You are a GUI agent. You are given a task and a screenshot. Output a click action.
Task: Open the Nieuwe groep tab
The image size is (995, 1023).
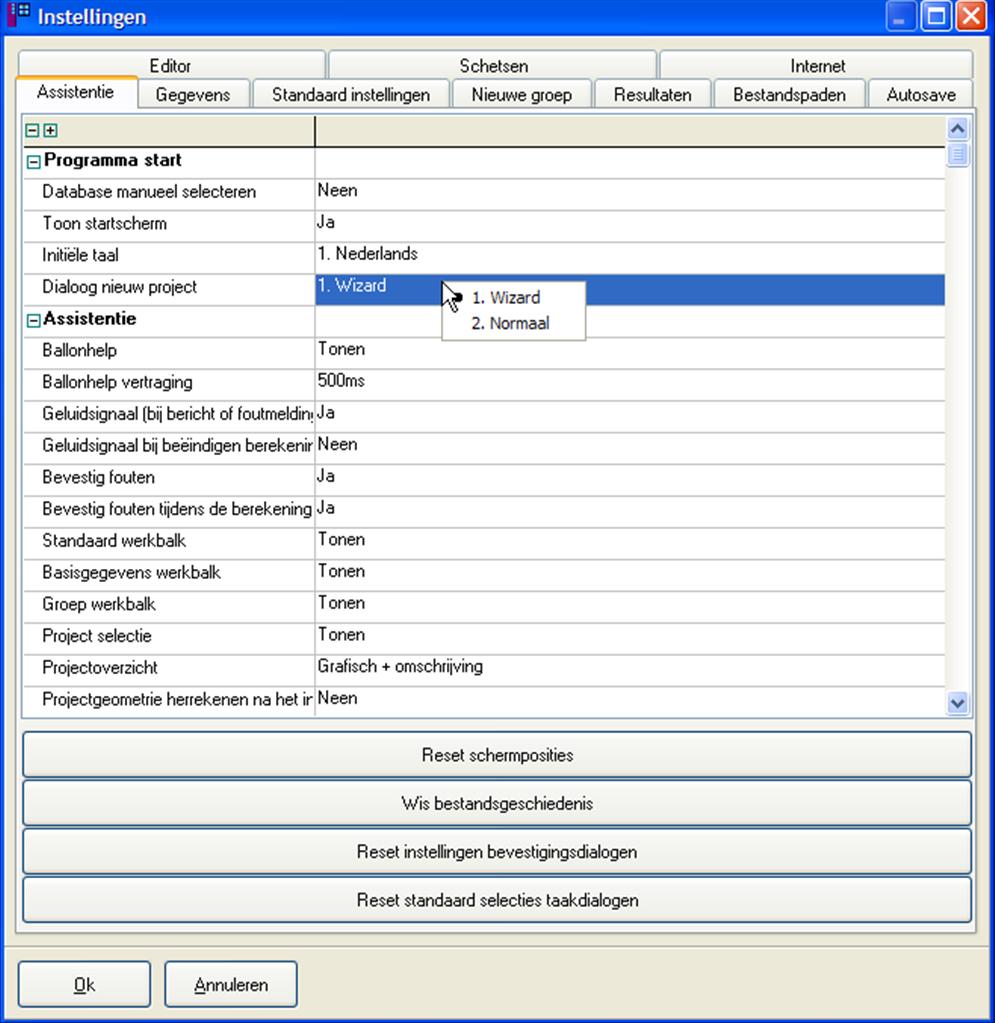click(522, 95)
